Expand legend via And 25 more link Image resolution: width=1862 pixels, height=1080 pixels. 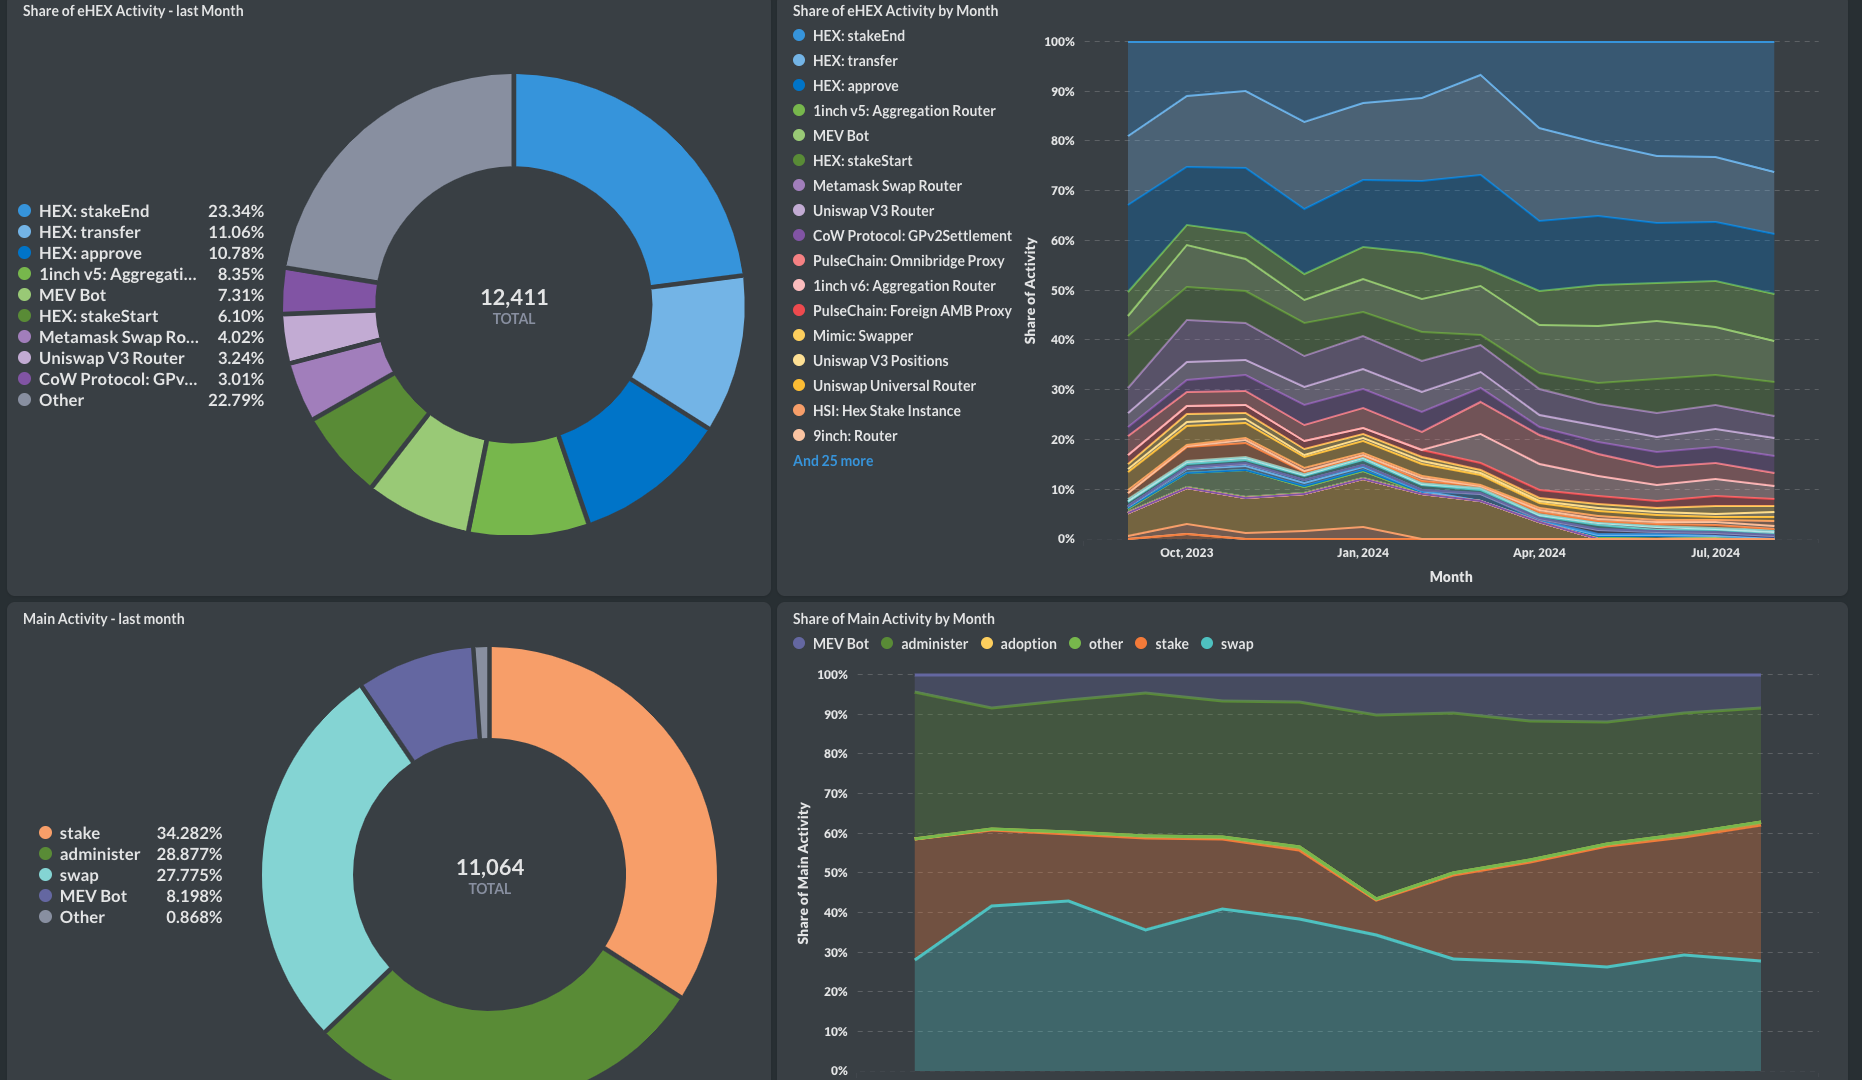point(833,461)
